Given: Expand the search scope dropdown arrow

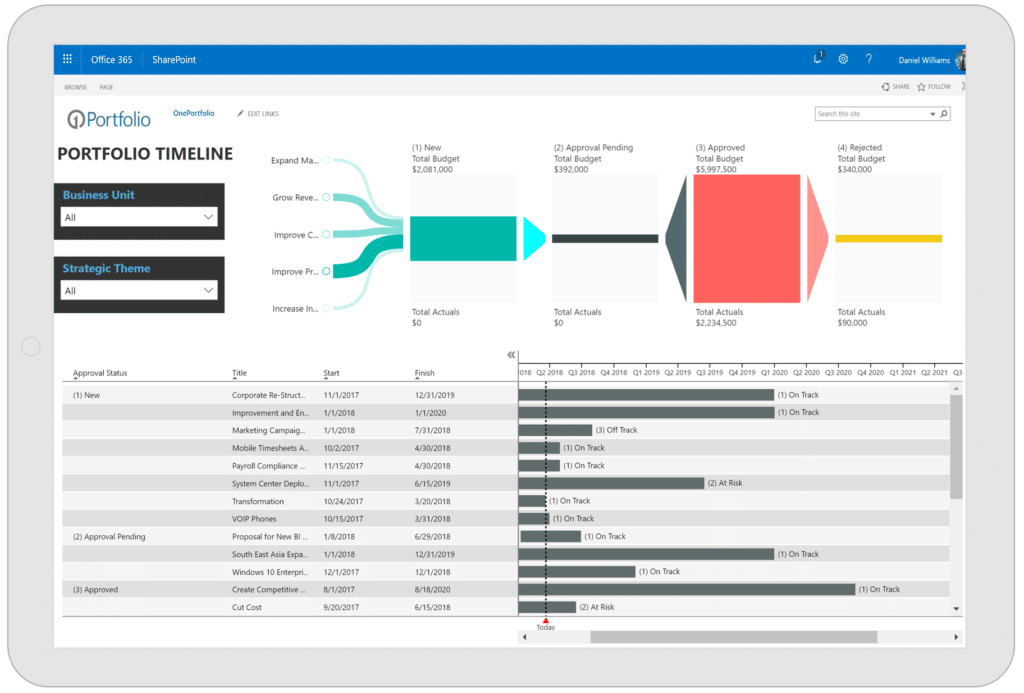Looking at the screenshot, I should click(x=933, y=114).
